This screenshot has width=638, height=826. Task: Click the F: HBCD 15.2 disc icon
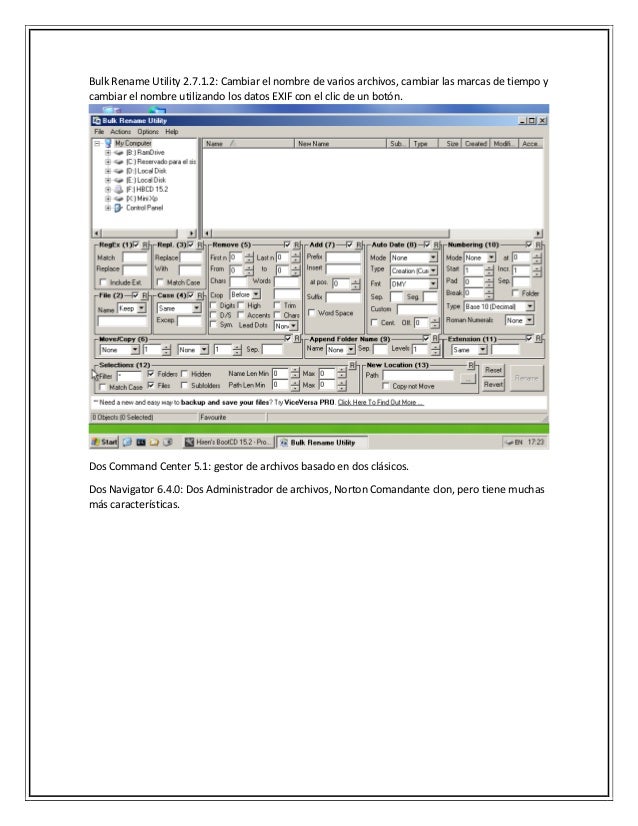tap(119, 189)
